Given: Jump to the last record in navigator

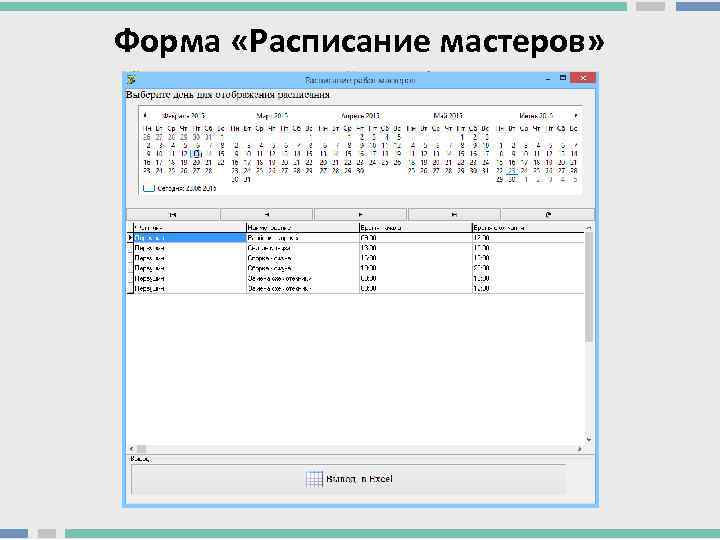Looking at the screenshot, I should pos(454,214).
